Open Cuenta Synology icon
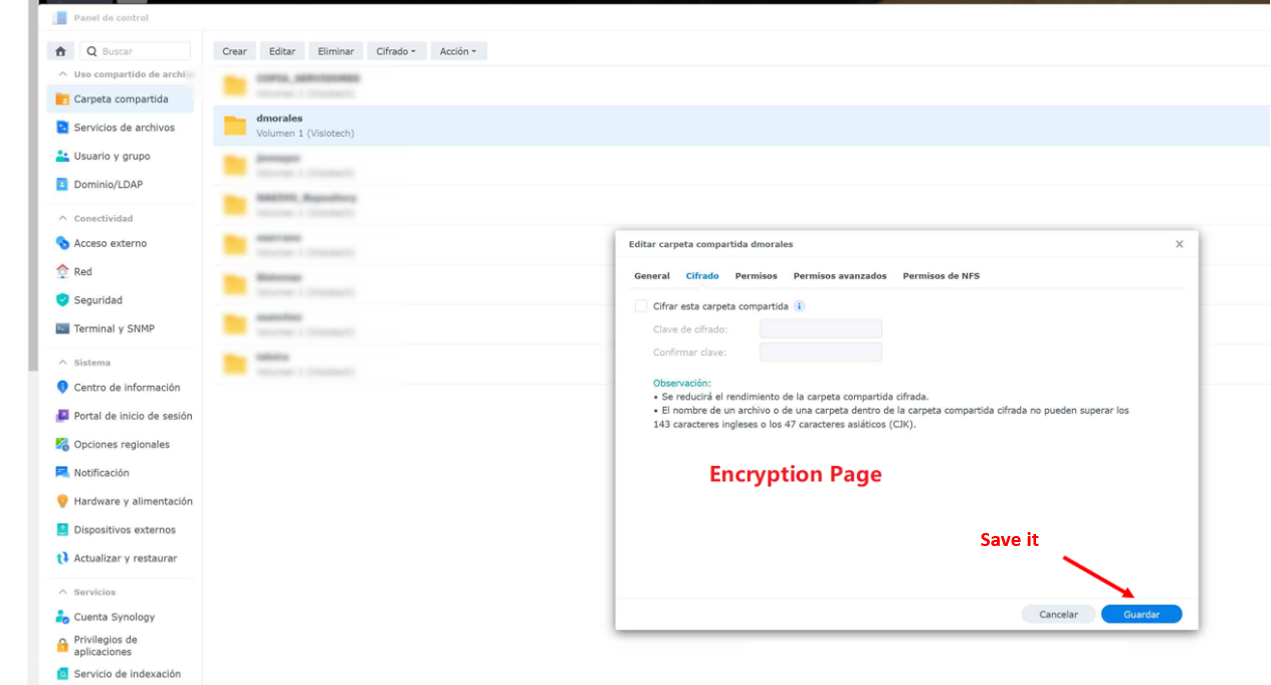 coord(62,617)
